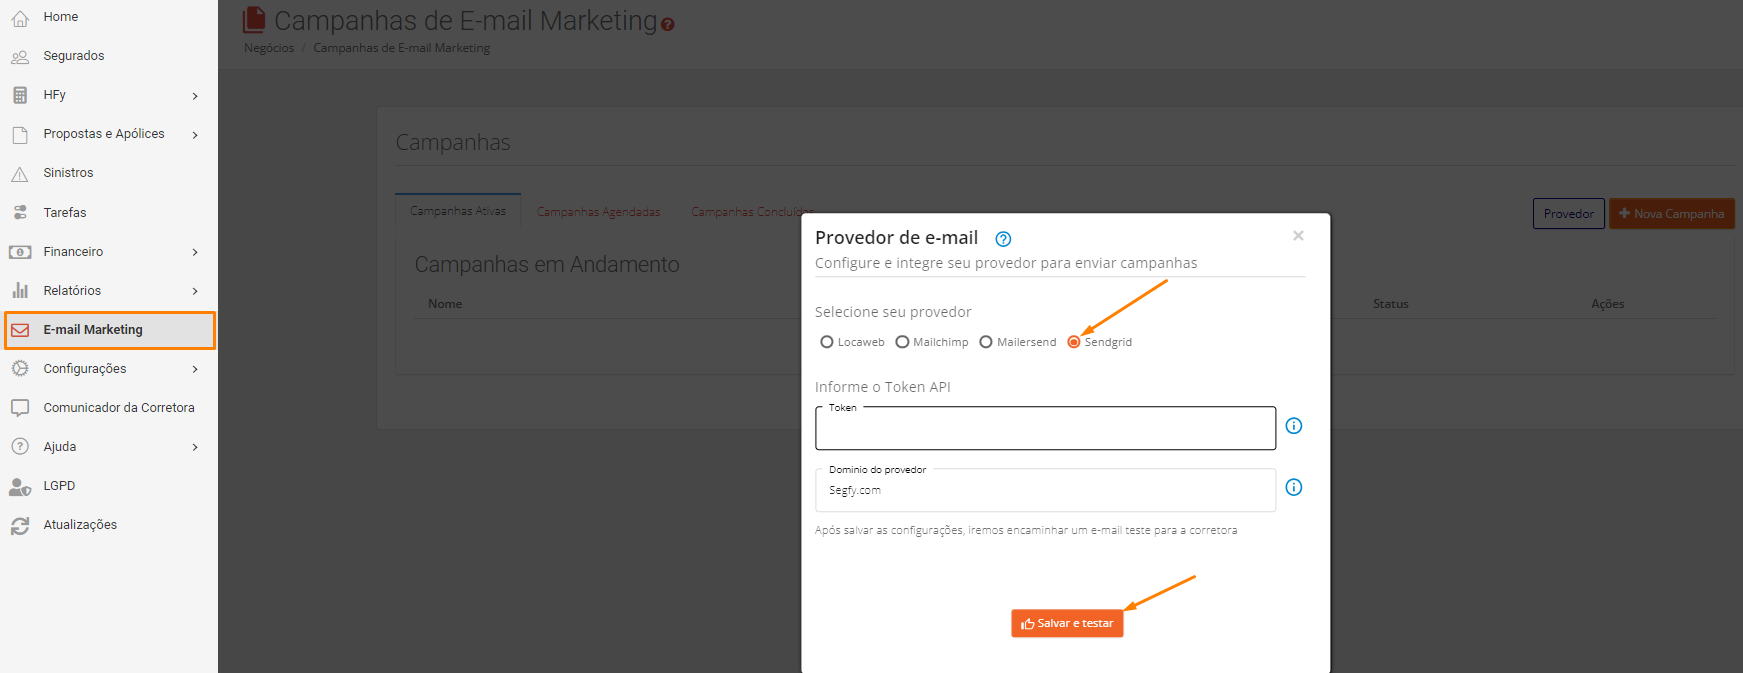Expand the HFy submenu chevron
This screenshot has width=1743, height=673.
195,96
